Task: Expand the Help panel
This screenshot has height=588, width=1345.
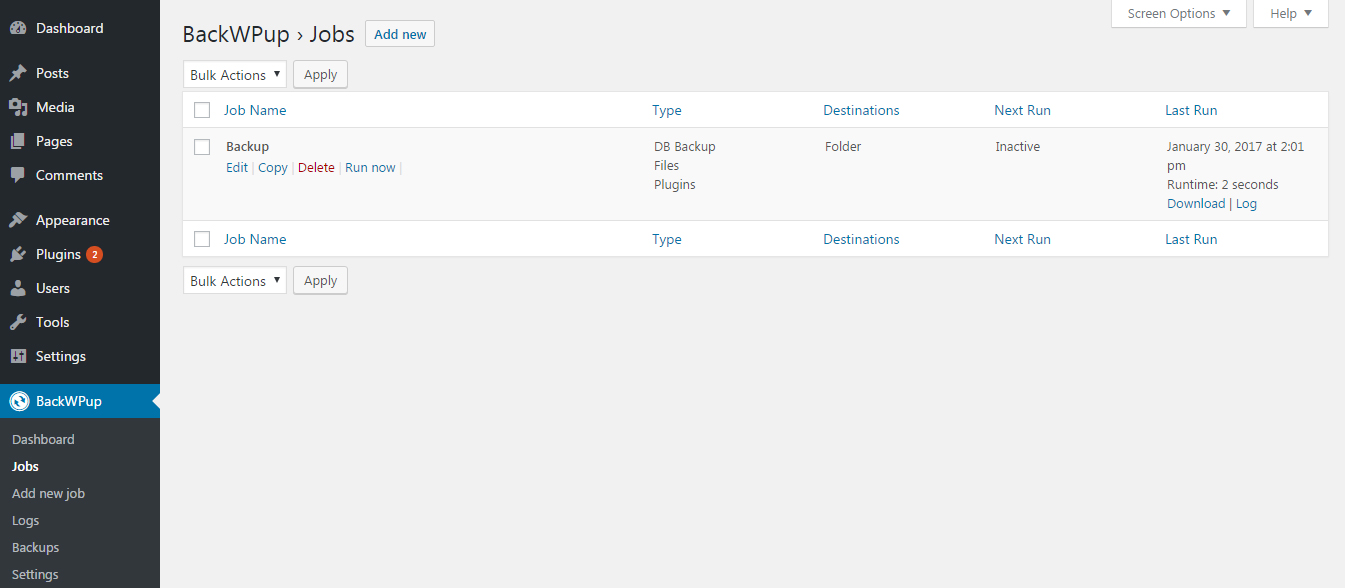Action: pyautogui.click(x=1291, y=14)
